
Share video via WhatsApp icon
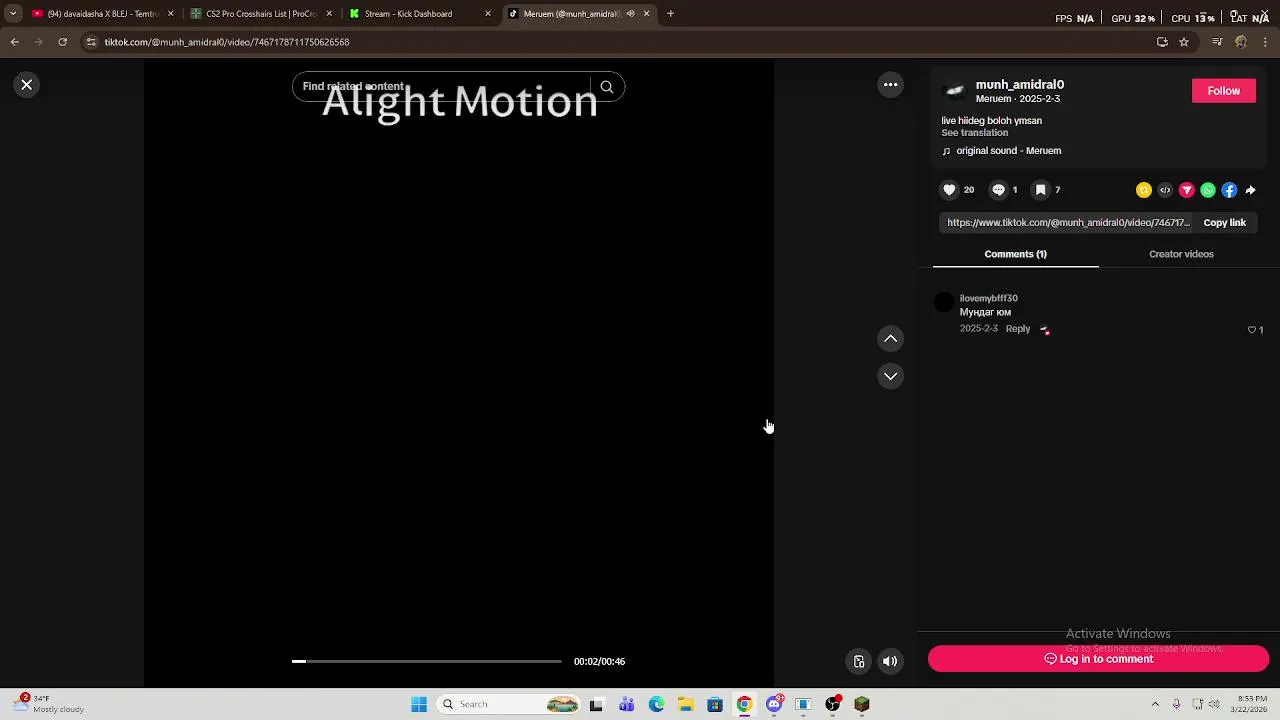click(1208, 190)
